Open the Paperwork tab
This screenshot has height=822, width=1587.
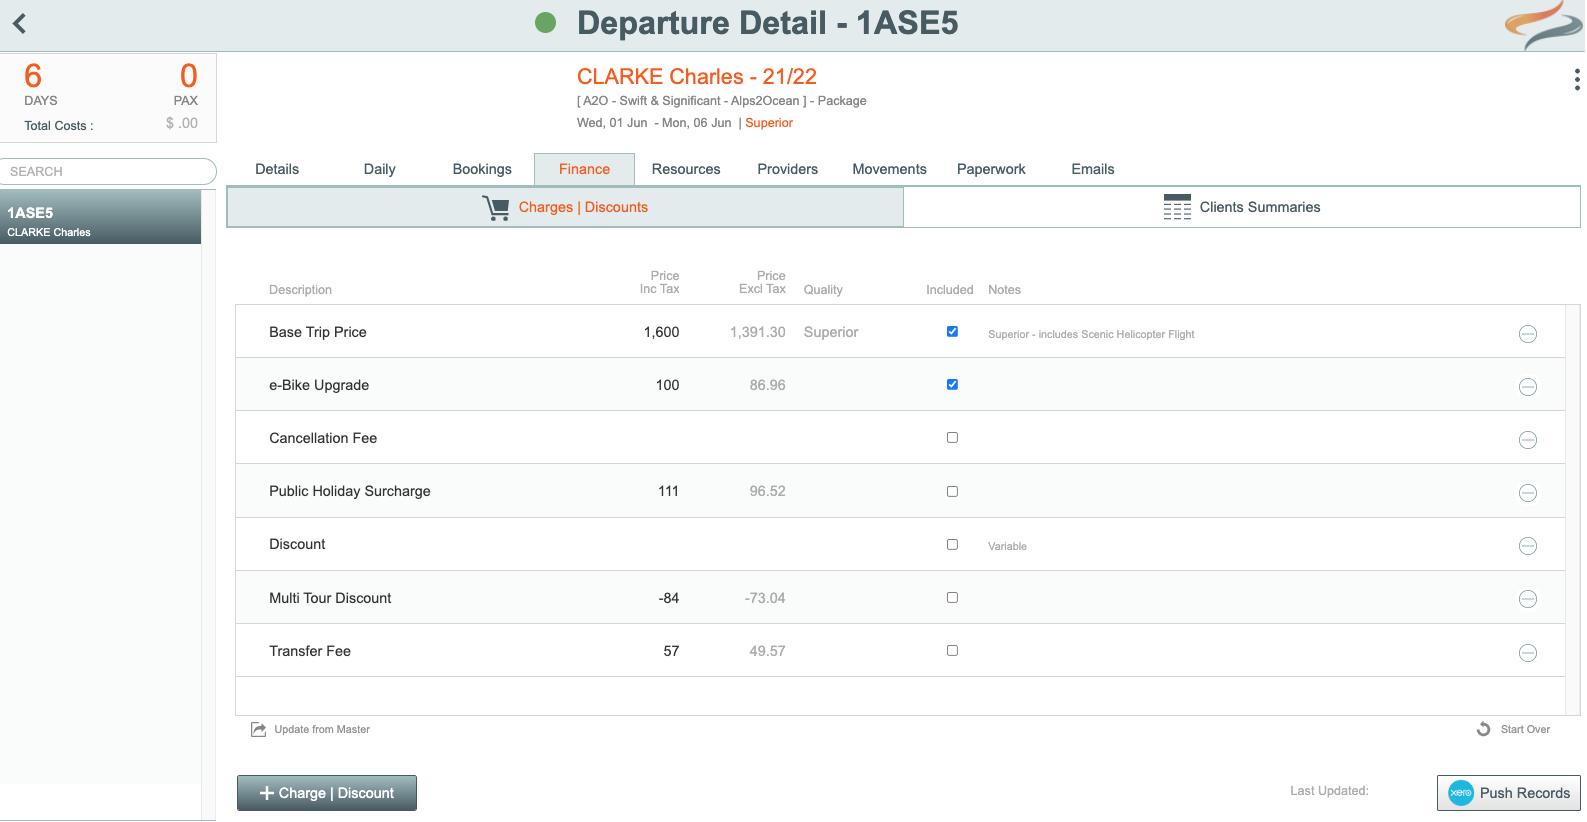[991, 169]
